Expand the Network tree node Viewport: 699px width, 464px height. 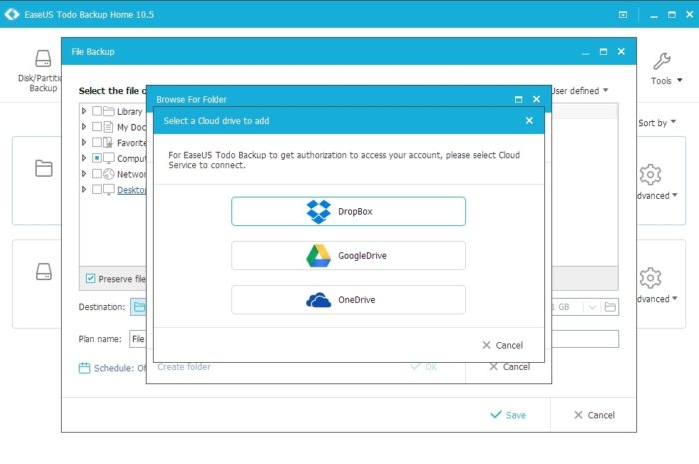point(84,173)
